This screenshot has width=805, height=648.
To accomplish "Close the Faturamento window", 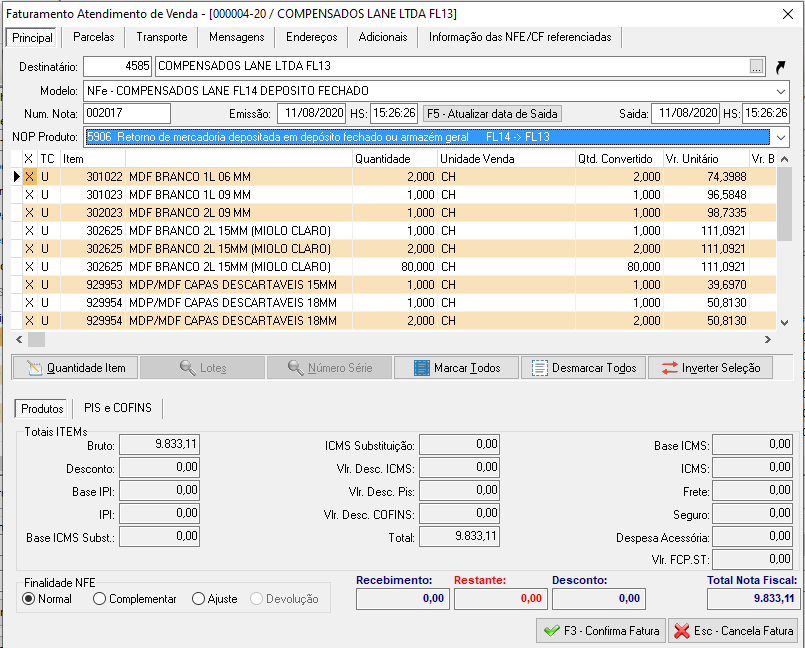I will coord(788,14).
